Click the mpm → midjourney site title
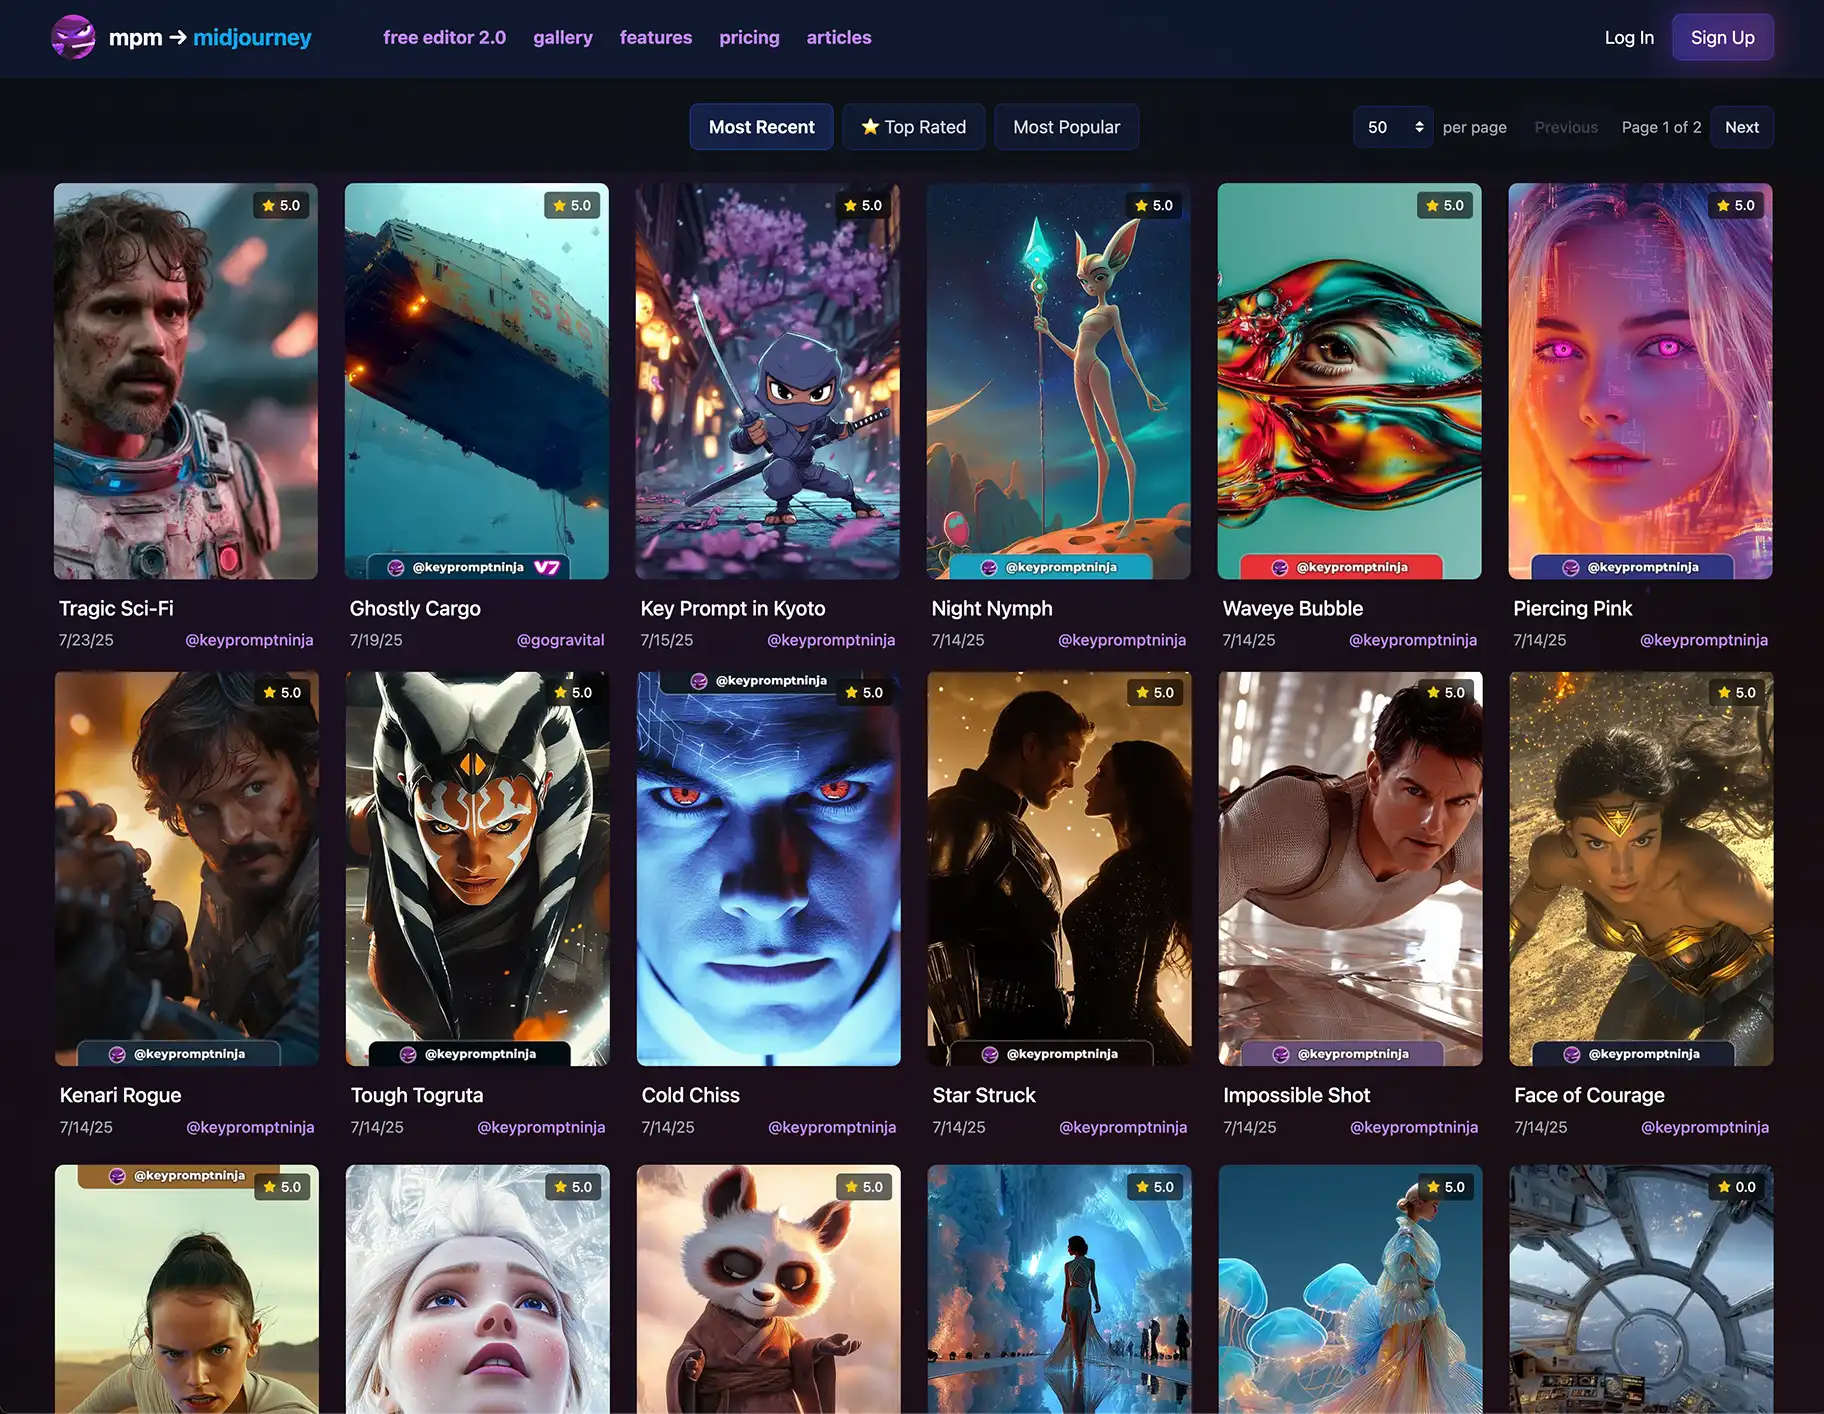The width and height of the screenshot is (1824, 1414). (x=210, y=37)
